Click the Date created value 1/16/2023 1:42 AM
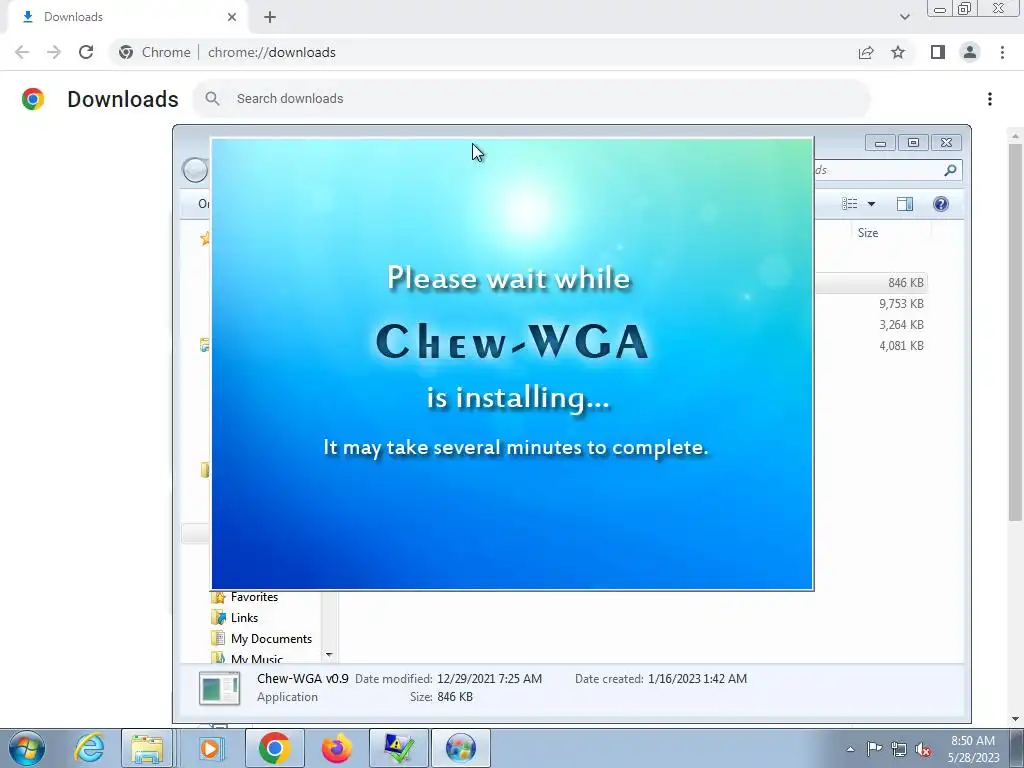Screen dimensions: 1024x768 coord(697,679)
